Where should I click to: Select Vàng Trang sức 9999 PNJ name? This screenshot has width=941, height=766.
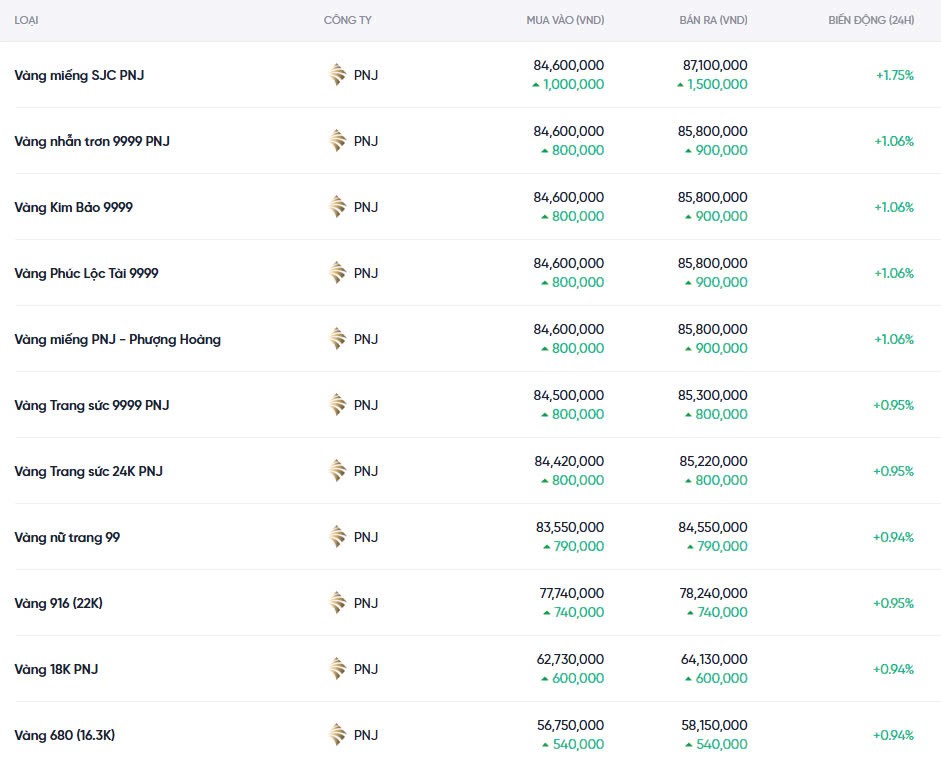coord(92,405)
